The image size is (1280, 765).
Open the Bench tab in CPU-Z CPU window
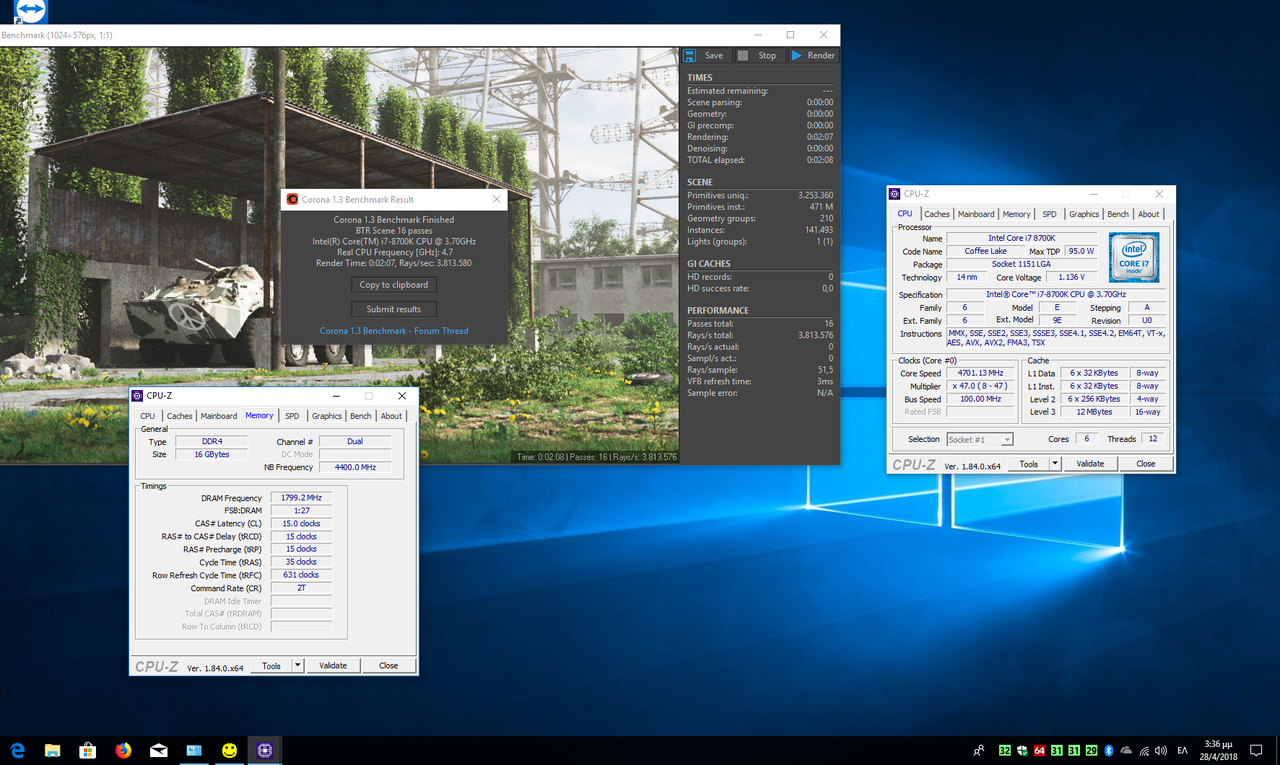pyautogui.click(x=1118, y=214)
